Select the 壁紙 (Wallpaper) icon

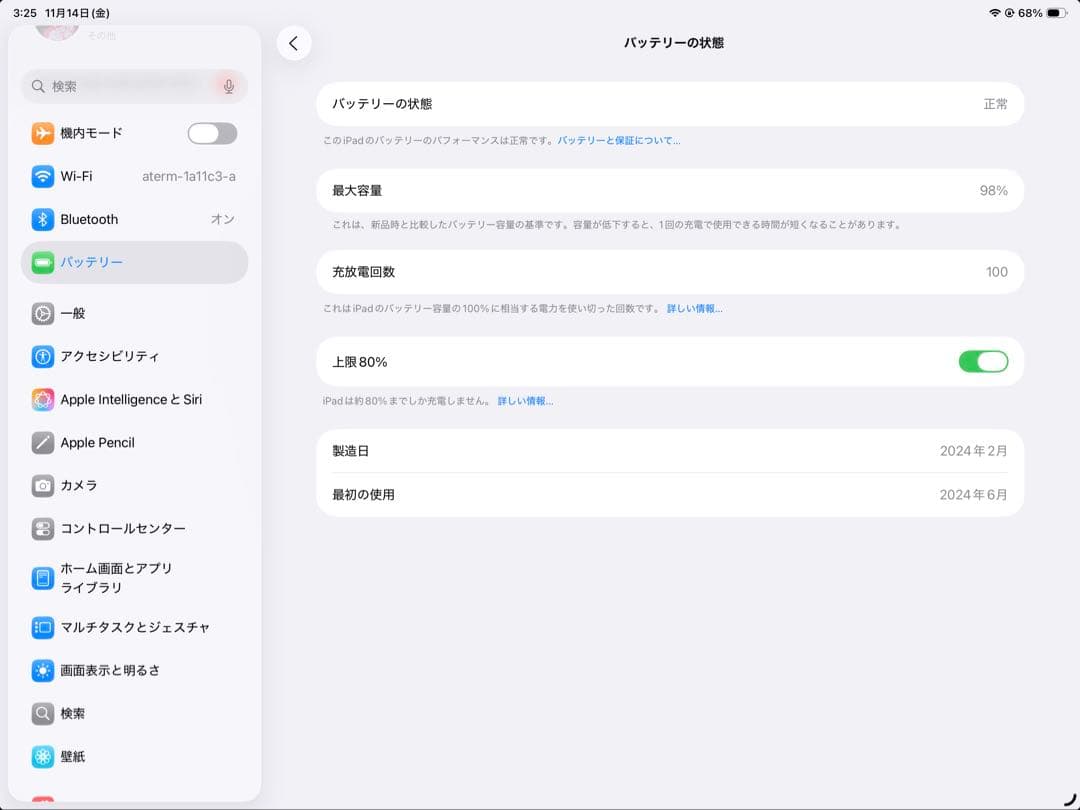(x=42, y=757)
